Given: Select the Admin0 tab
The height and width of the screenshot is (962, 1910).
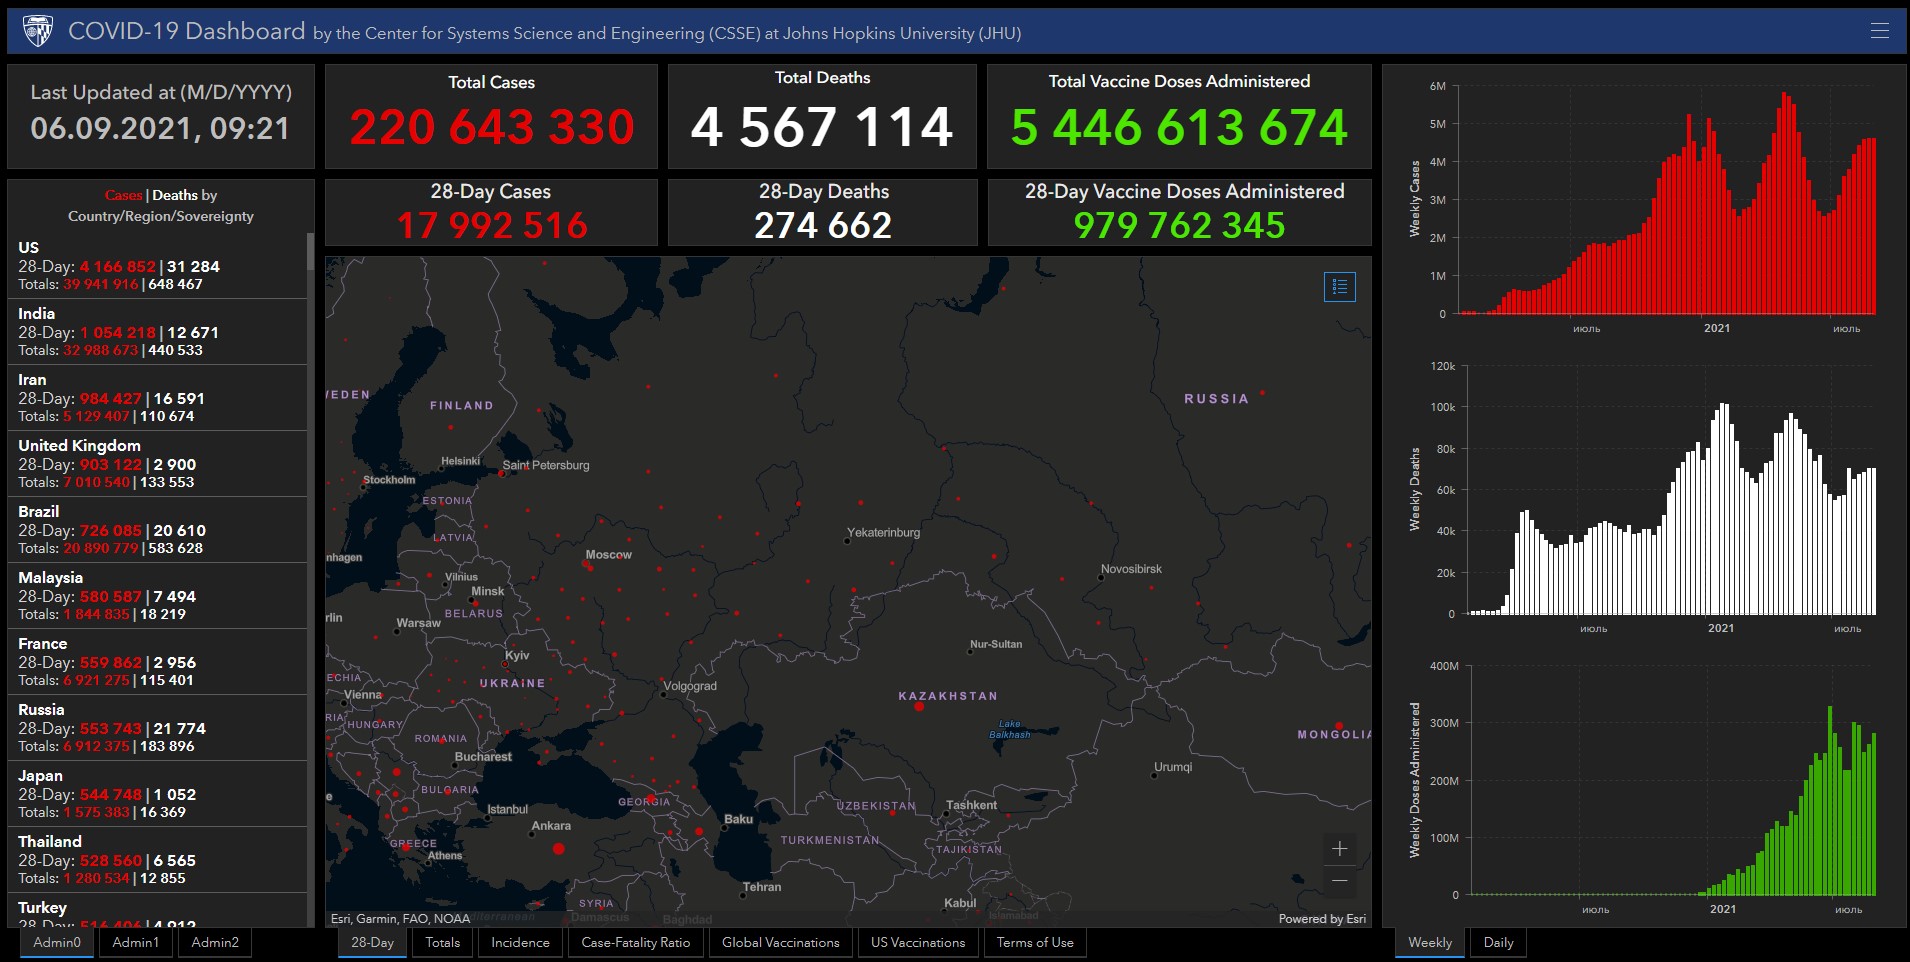Looking at the screenshot, I should [x=57, y=942].
